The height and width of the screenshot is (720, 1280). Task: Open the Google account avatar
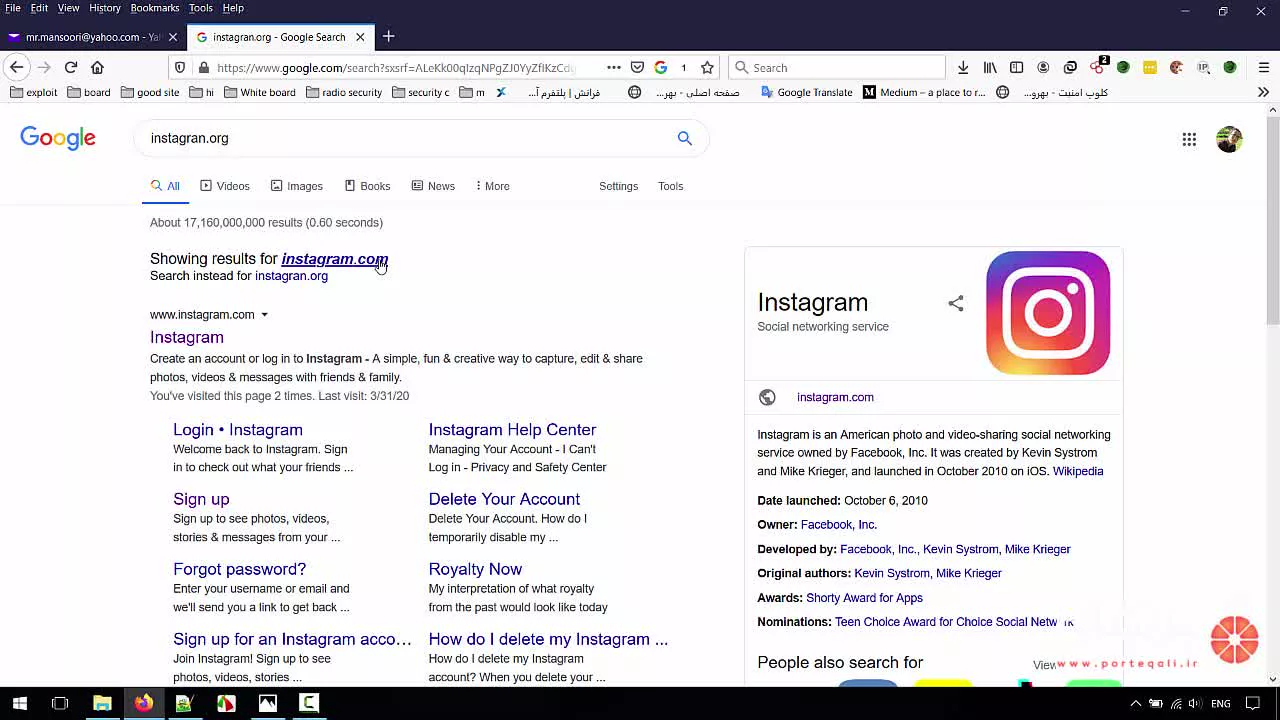(1229, 139)
